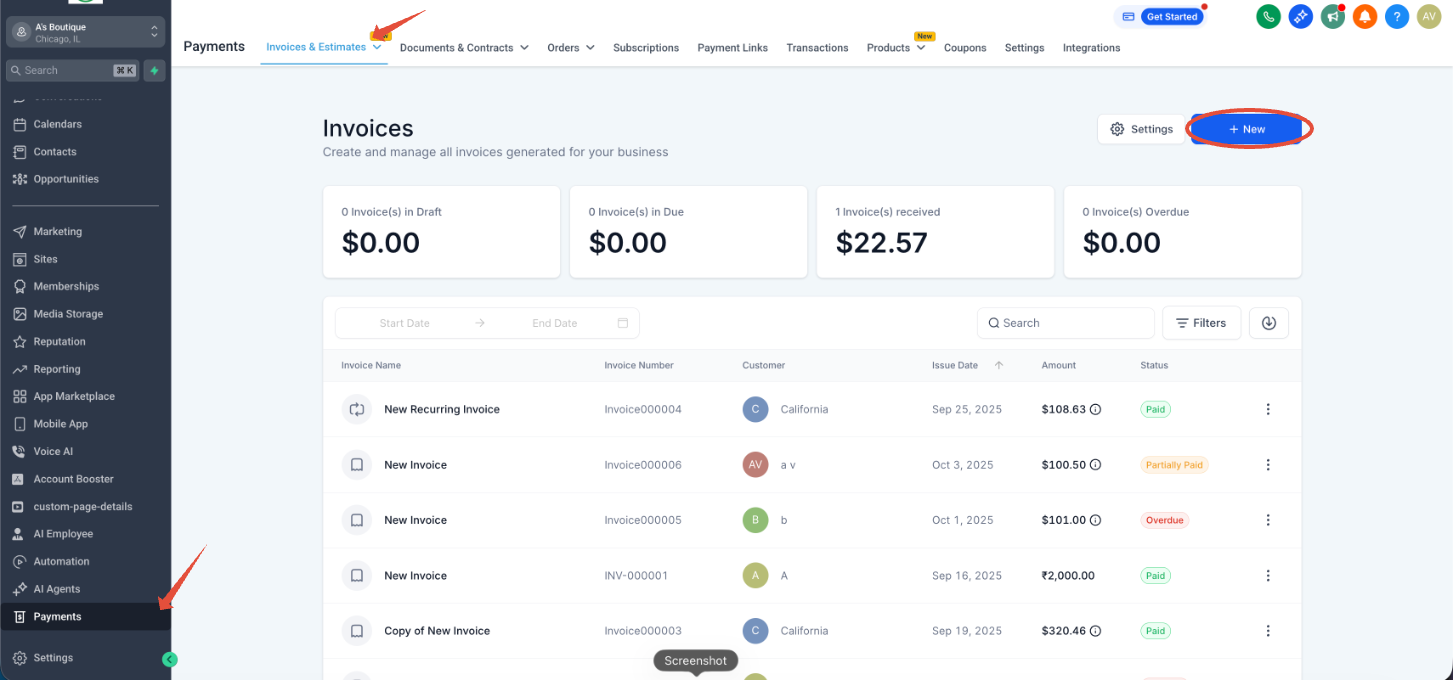Open the New Recurring Invoice link
Image resolution: width=1453 pixels, height=680 pixels.
point(442,409)
